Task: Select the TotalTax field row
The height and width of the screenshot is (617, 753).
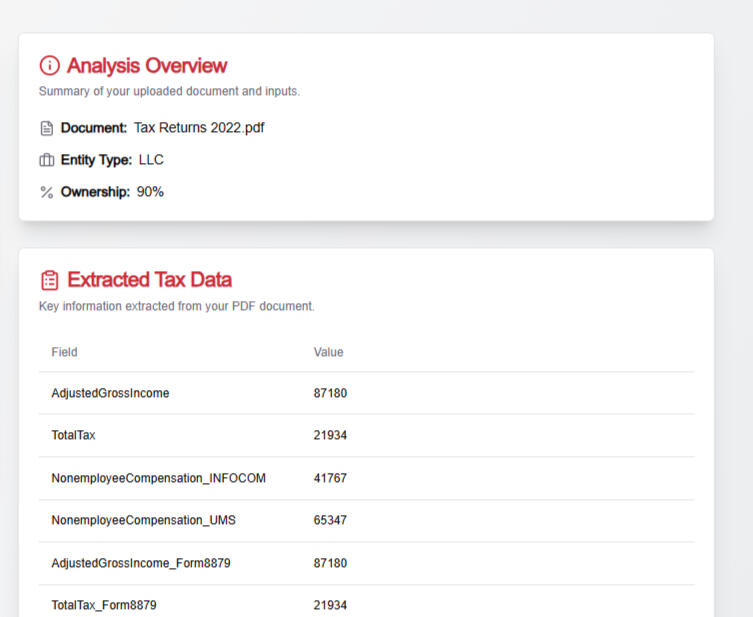Action: (x=73, y=436)
